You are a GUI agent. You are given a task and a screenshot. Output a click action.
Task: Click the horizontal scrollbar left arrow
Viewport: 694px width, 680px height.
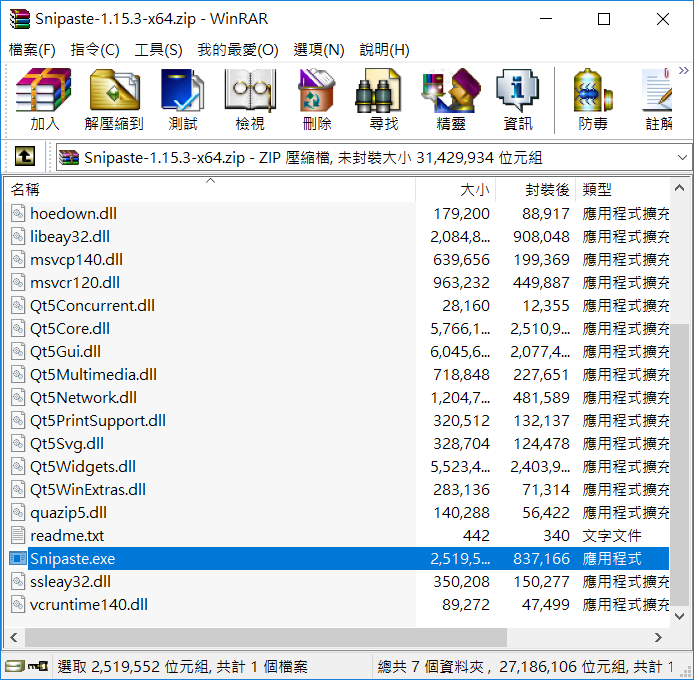(x=14, y=638)
